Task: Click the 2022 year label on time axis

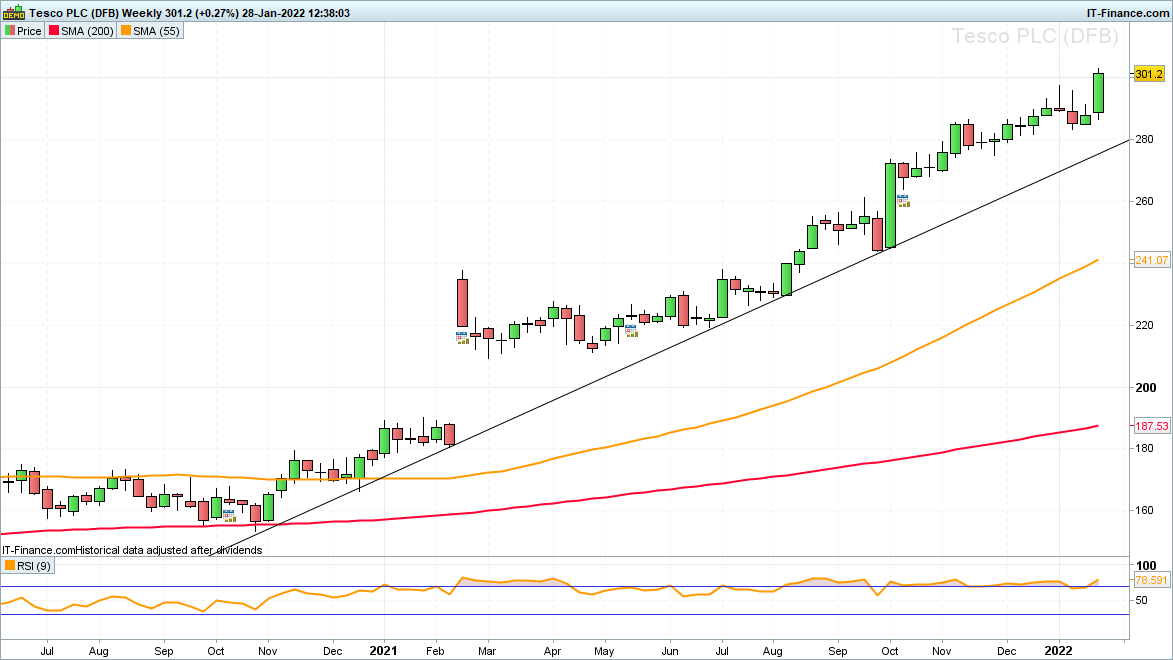Action: click(1059, 651)
